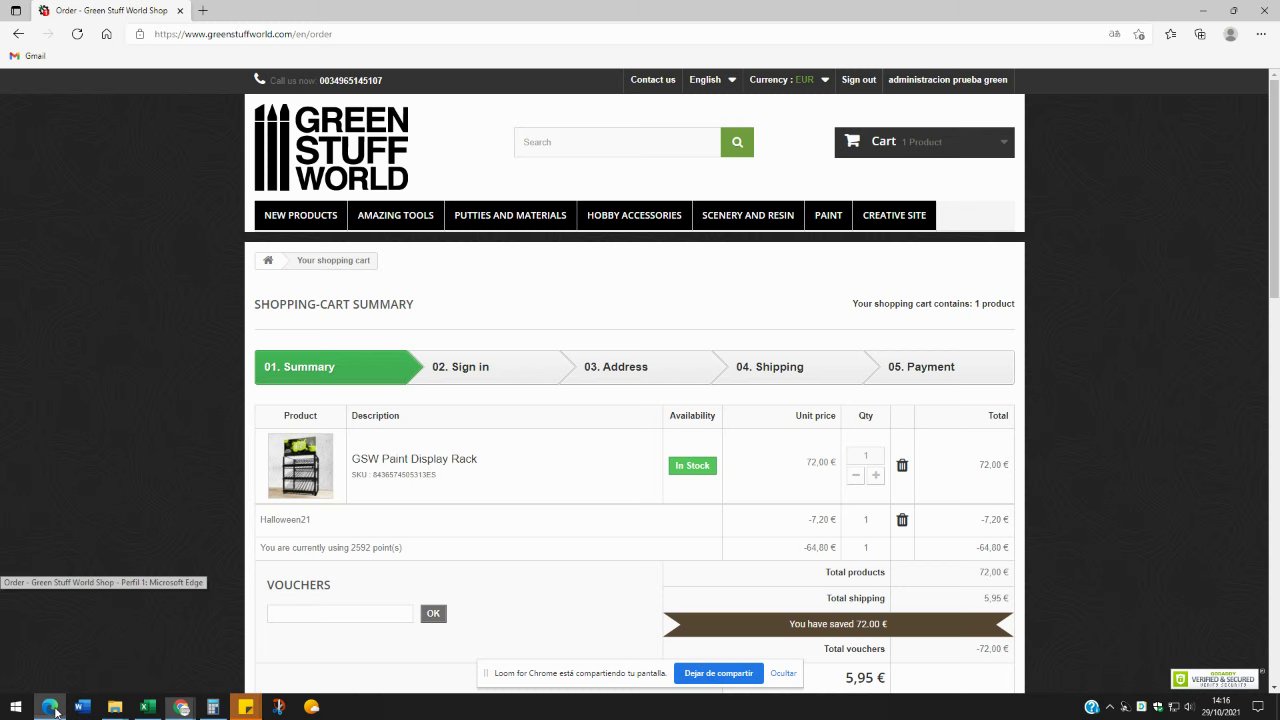This screenshot has height=720, width=1280.
Task: Click the translate page icon in address bar
Action: click(1114, 34)
